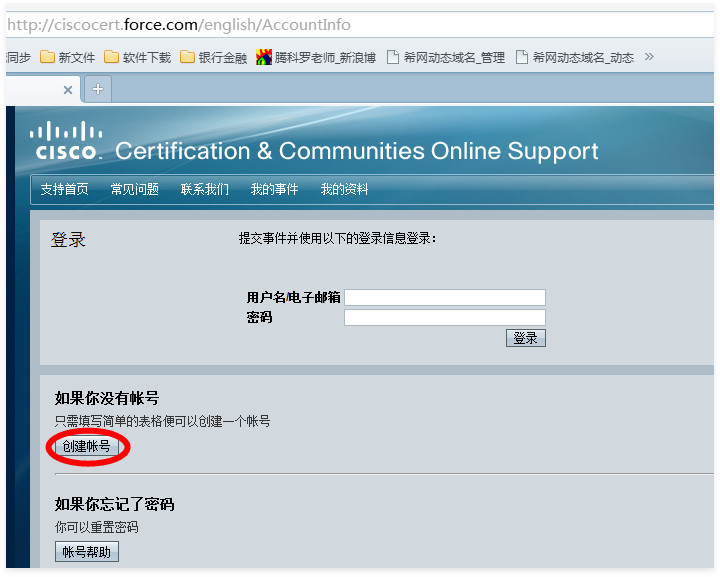Click the Certification & Communities Online Support title
This screenshot has width=720, height=577.
pyautogui.click(x=356, y=151)
